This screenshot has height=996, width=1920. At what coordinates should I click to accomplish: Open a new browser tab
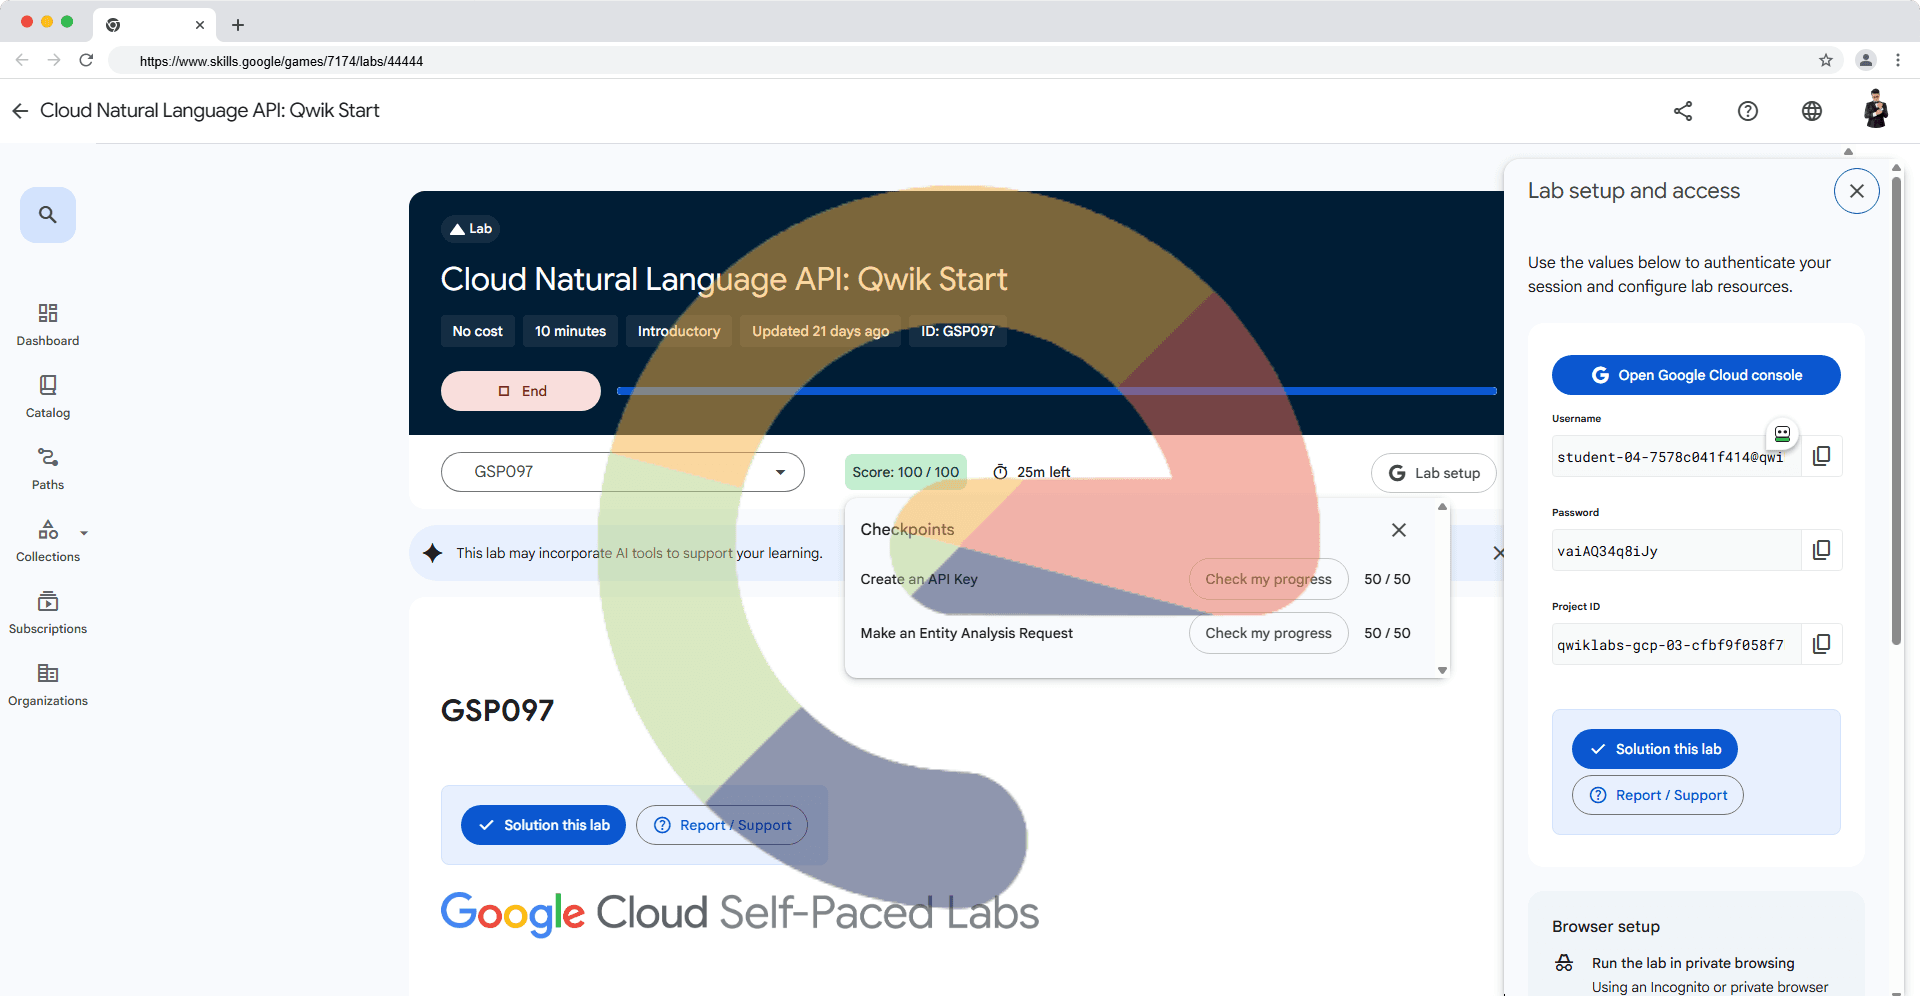point(238,25)
